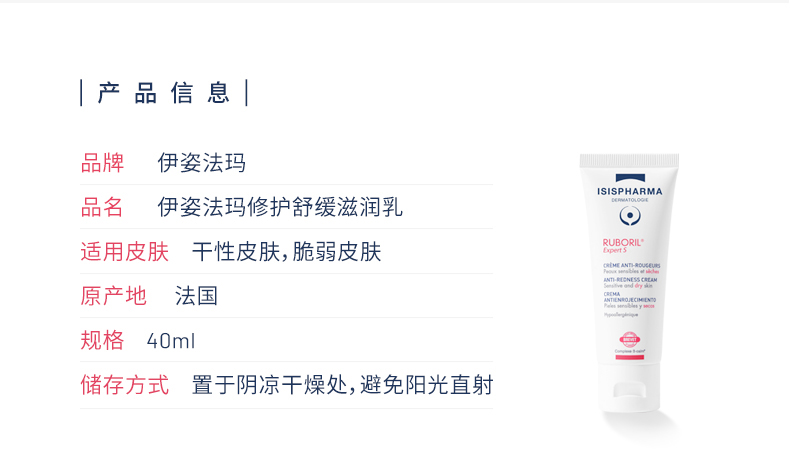Image resolution: width=790 pixels, height=464 pixels.
Task: Click the 储存方式 label
Action: coord(124,385)
